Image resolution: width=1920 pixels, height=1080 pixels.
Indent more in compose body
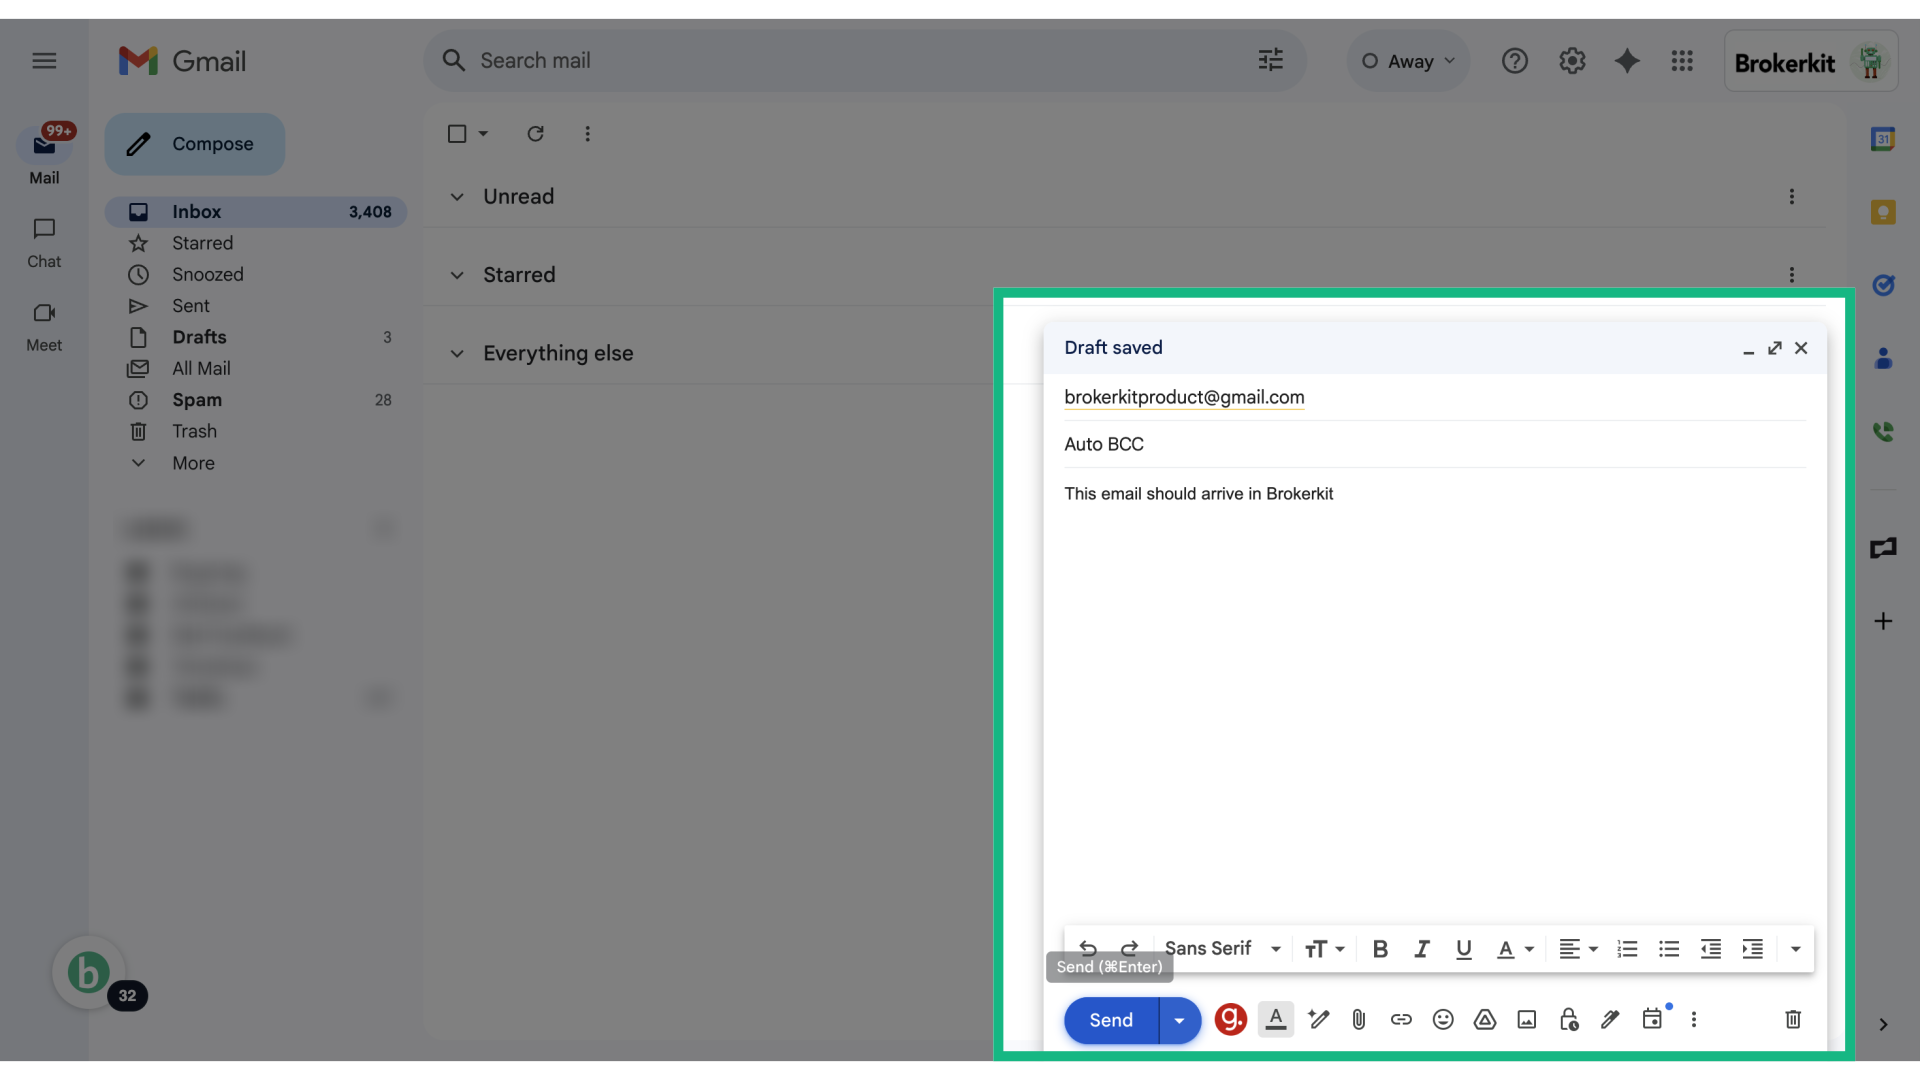1753,949
